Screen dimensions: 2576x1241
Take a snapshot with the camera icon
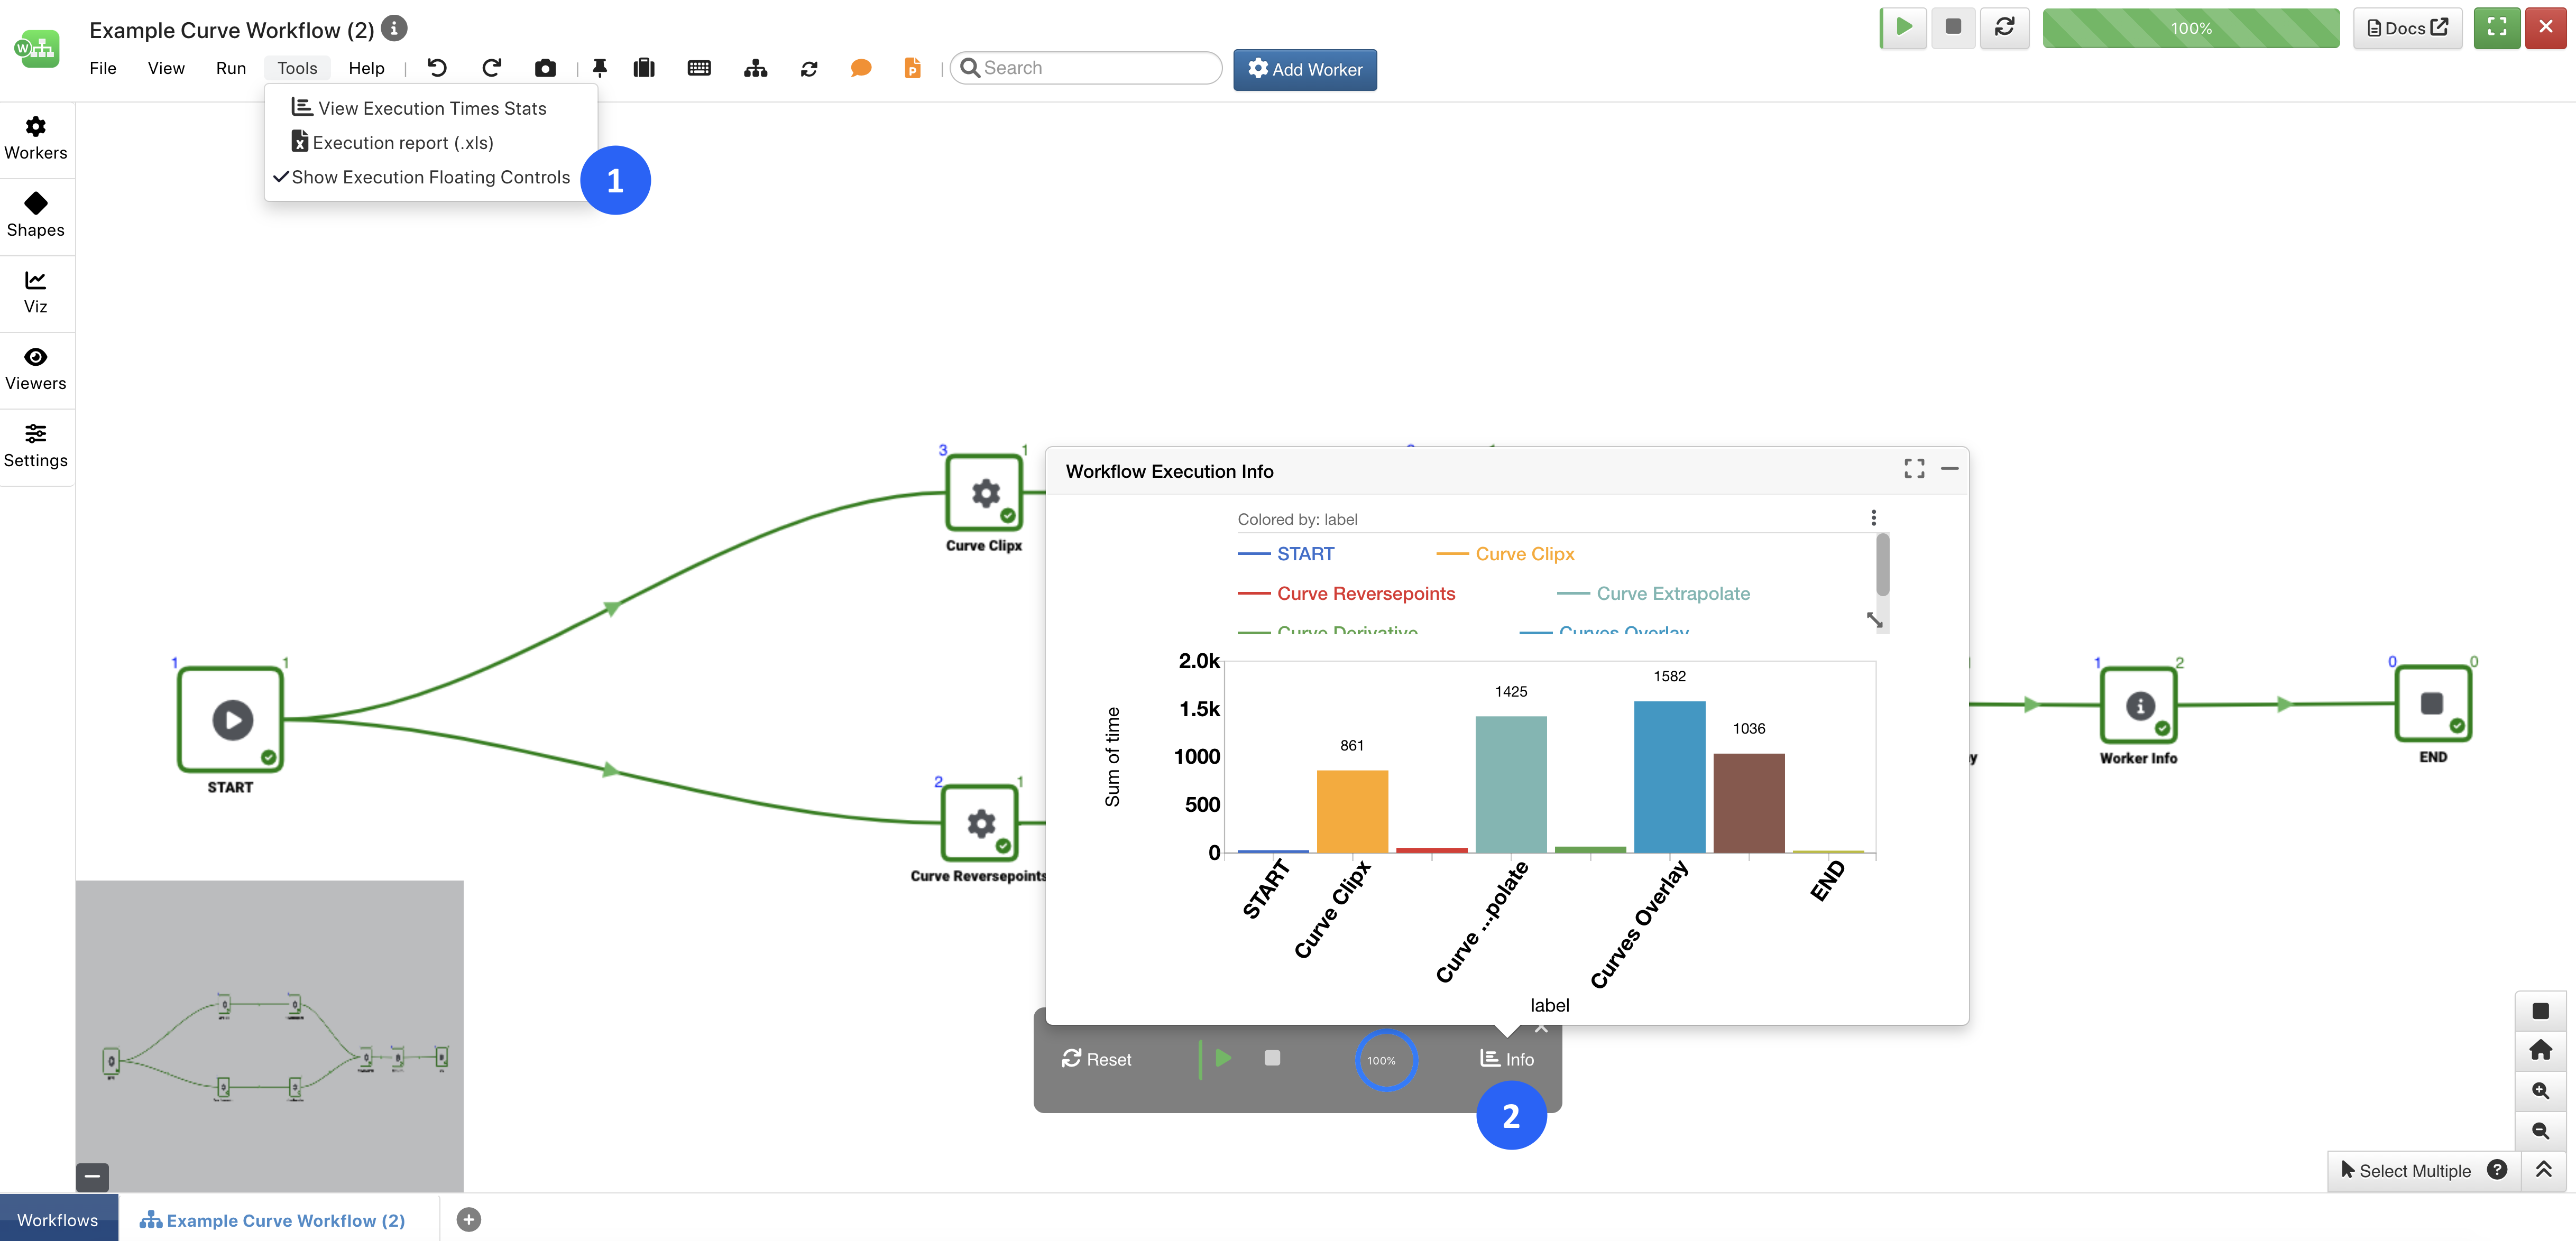(x=545, y=67)
